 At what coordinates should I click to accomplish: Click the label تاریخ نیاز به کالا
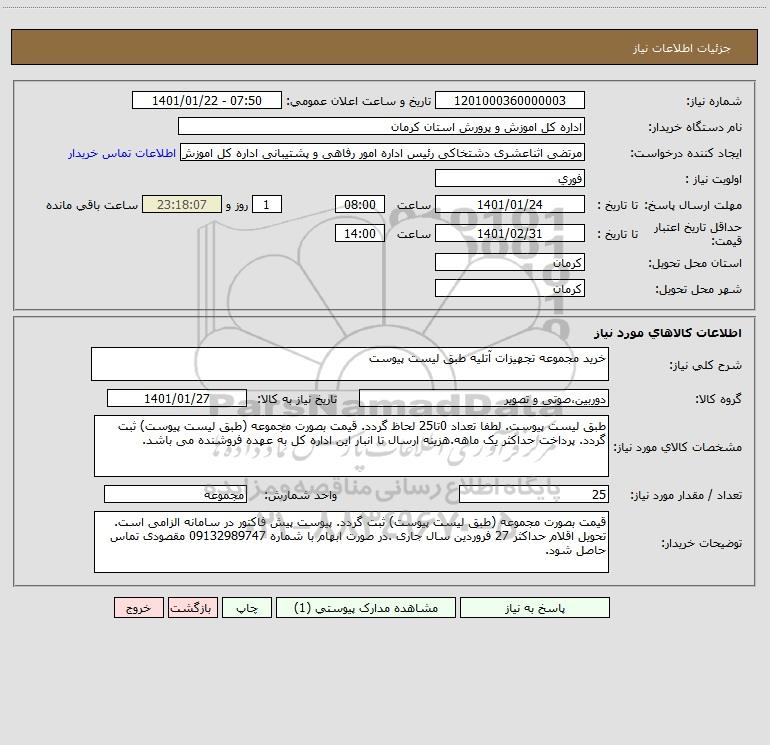[297, 399]
